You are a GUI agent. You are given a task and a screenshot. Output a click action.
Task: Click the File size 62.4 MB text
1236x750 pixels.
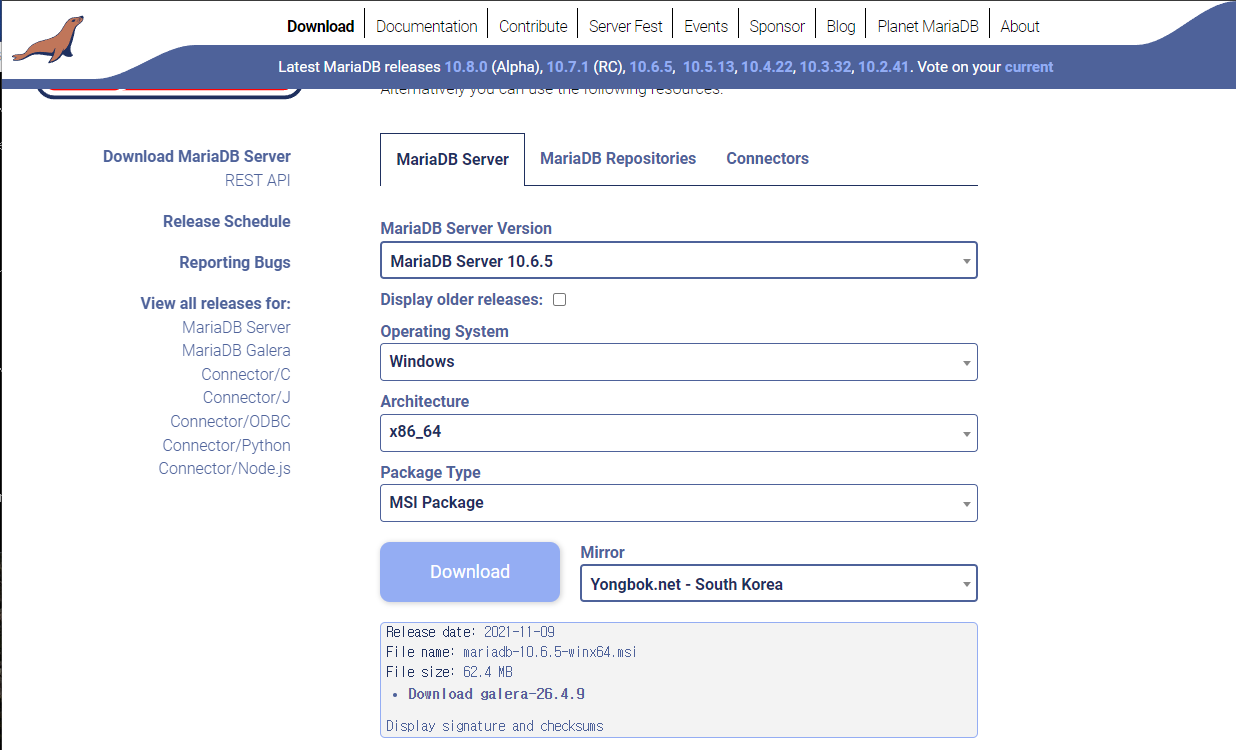(449, 672)
